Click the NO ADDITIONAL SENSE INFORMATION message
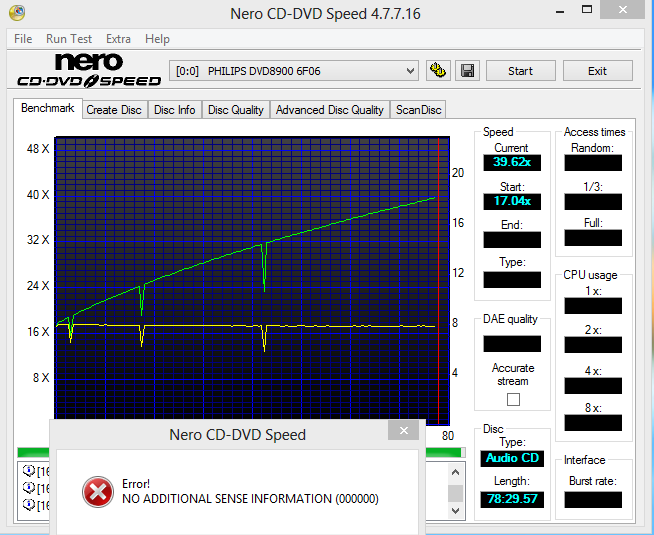The height and width of the screenshot is (535, 654). pos(250,499)
